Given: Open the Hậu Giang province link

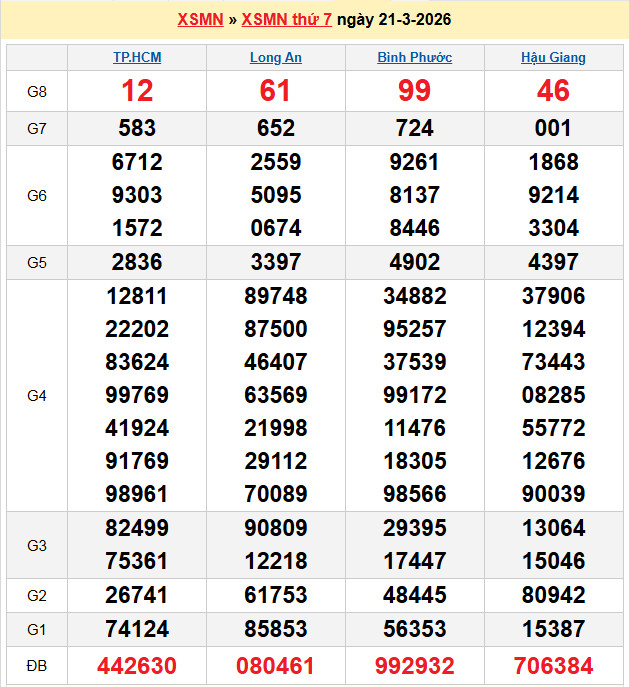Looking at the screenshot, I should pos(553,58).
